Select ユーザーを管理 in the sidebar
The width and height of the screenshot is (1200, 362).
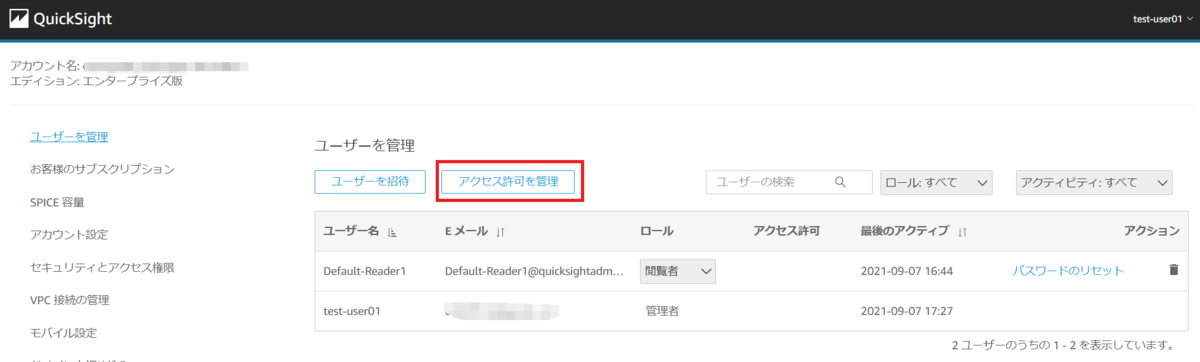(69, 136)
